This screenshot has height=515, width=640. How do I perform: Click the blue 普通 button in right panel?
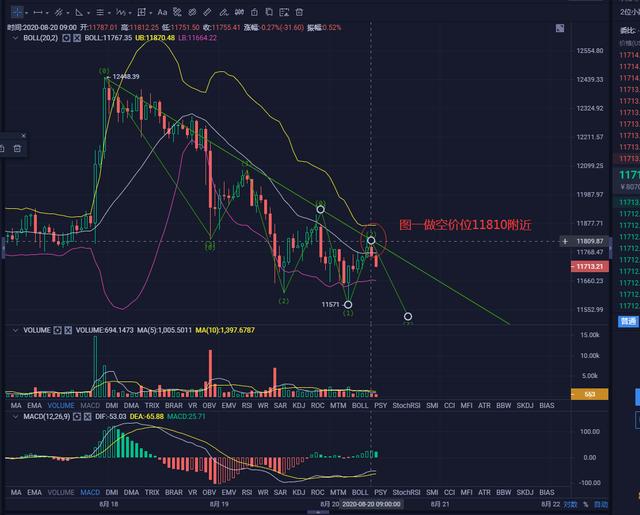pos(628,321)
